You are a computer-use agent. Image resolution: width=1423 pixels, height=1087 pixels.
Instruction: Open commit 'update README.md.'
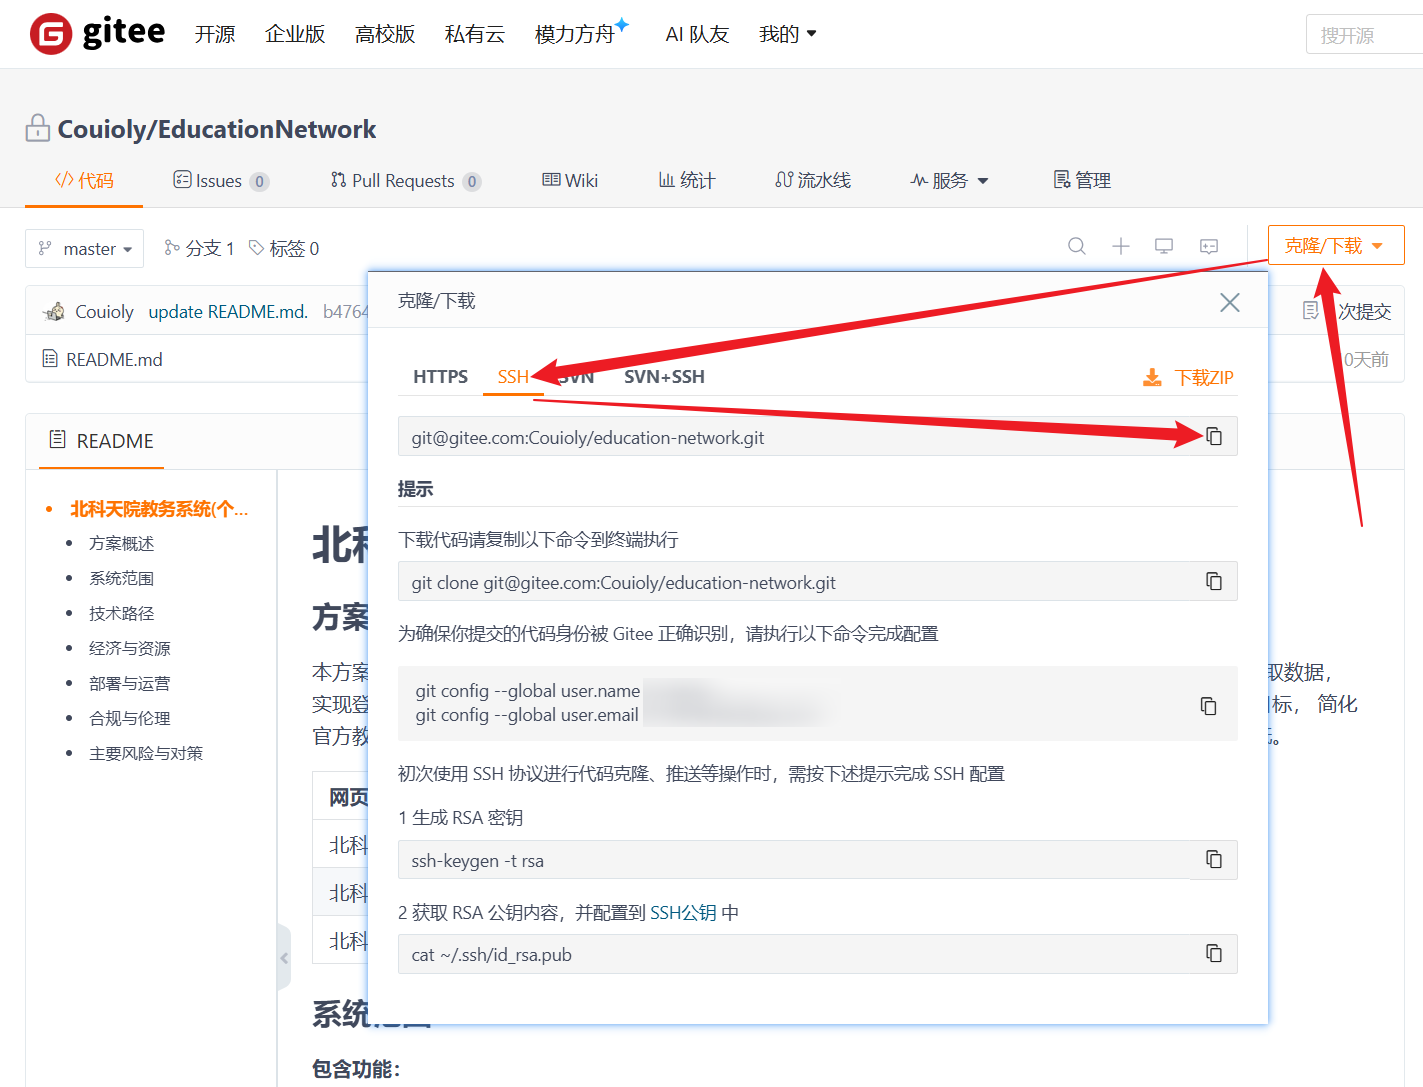[228, 312]
